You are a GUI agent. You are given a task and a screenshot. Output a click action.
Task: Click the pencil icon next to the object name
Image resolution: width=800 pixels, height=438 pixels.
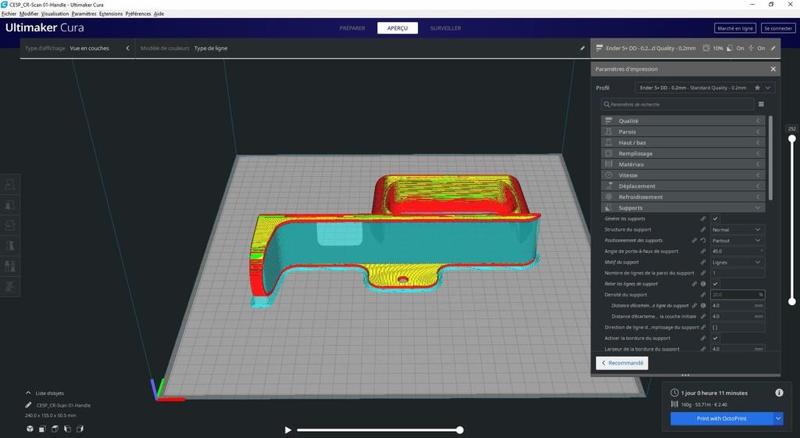(28, 405)
